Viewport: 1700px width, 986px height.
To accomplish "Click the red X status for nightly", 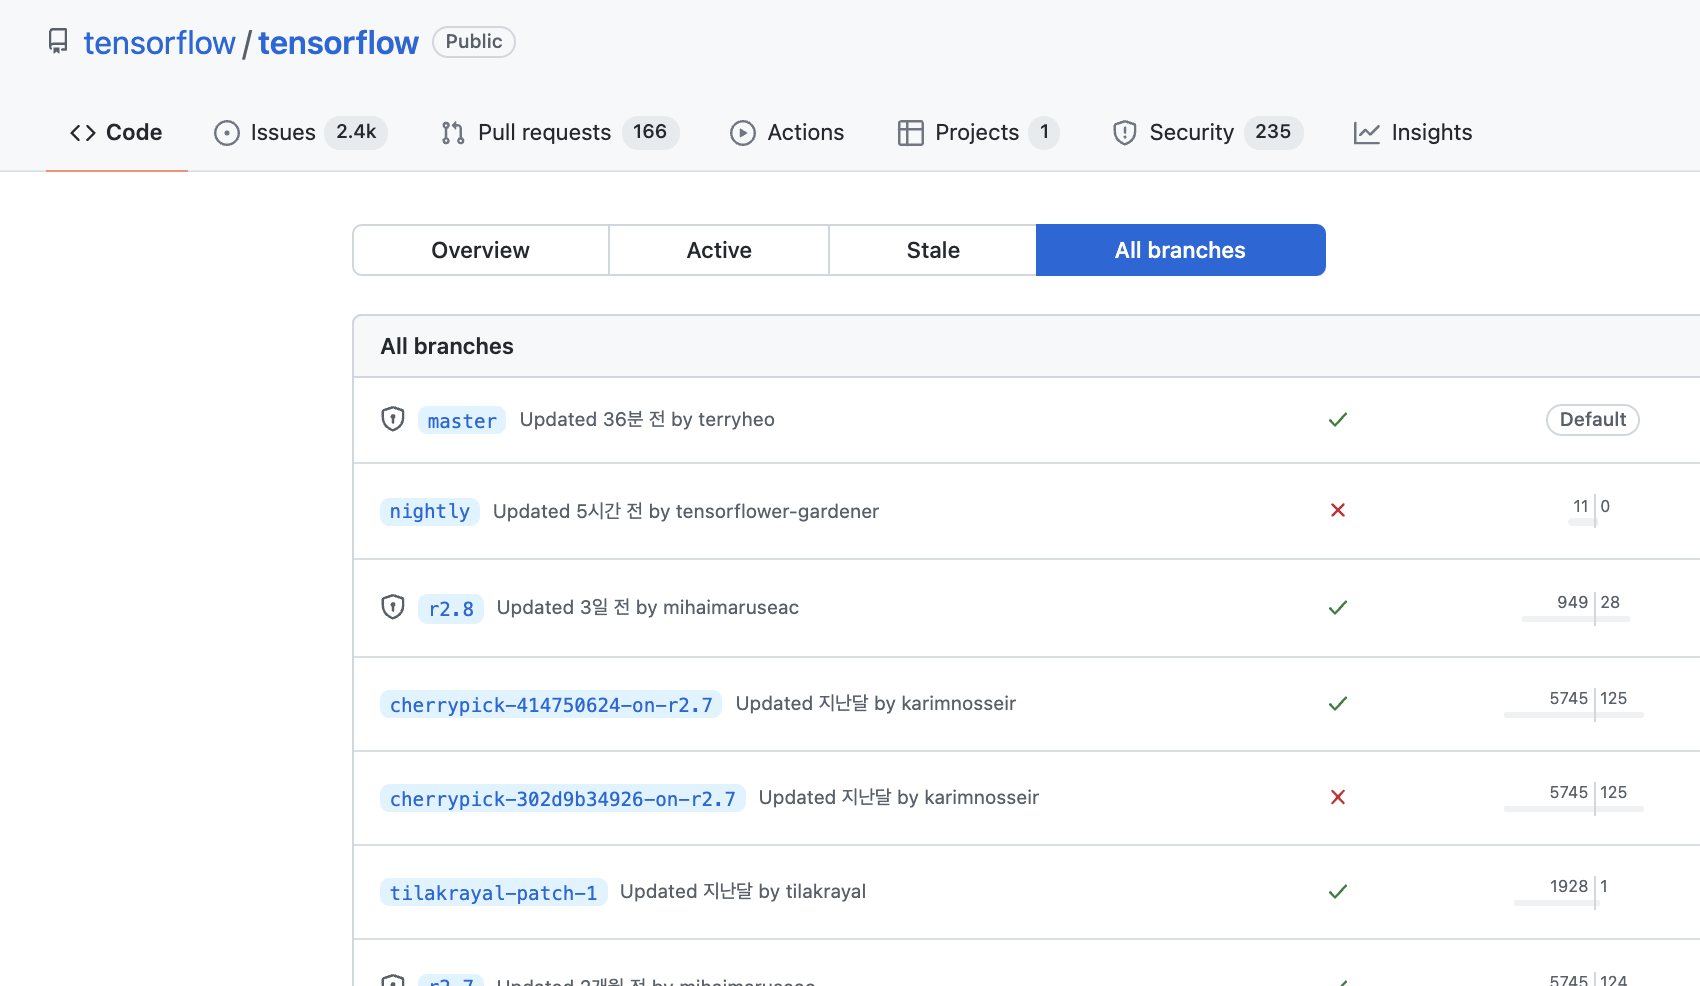I will click(x=1338, y=510).
